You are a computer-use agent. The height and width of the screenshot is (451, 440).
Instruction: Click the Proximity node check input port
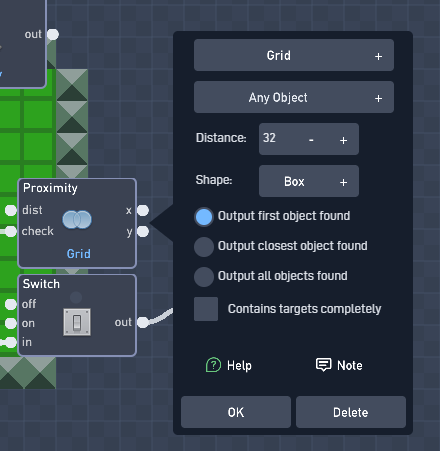pos(11,231)
